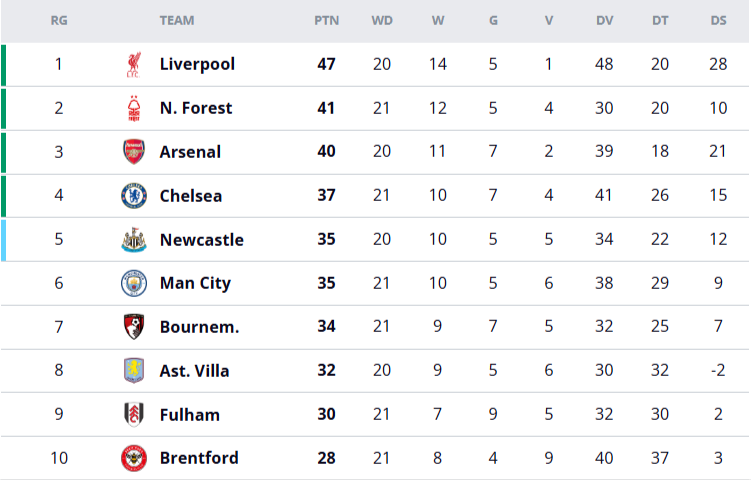Click the Liverpool club crest icon

pos(133,65)
